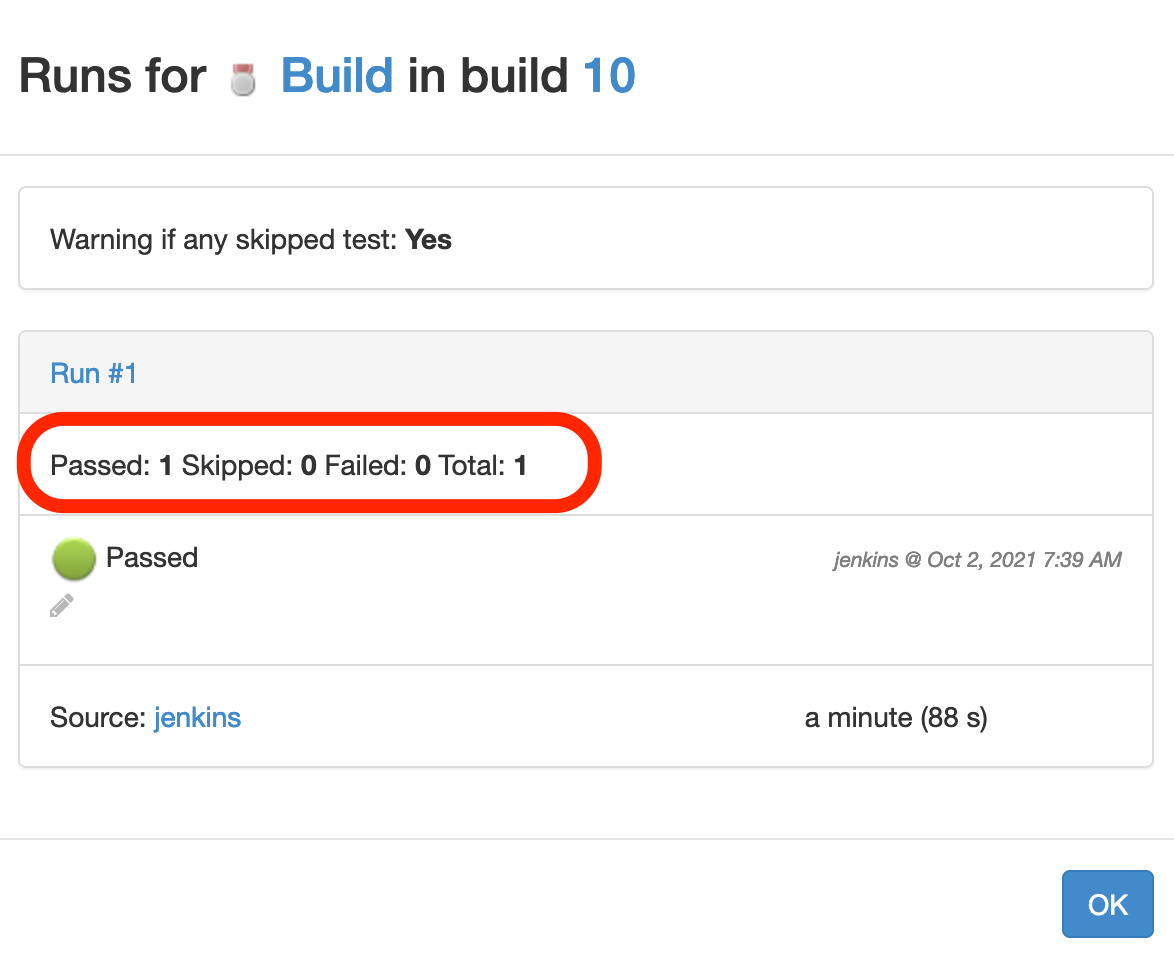Click the pencil edit icon
1174x962 pixels.
pyautogui.click(x=62, y=605)
